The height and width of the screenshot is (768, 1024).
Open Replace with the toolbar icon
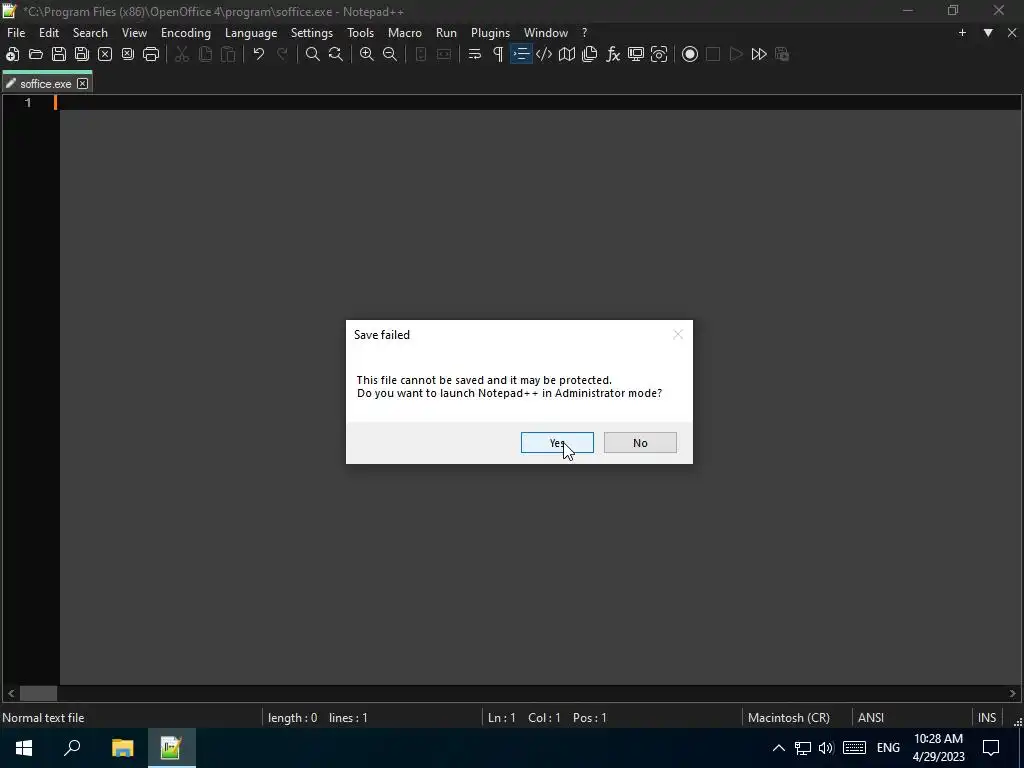336,54
